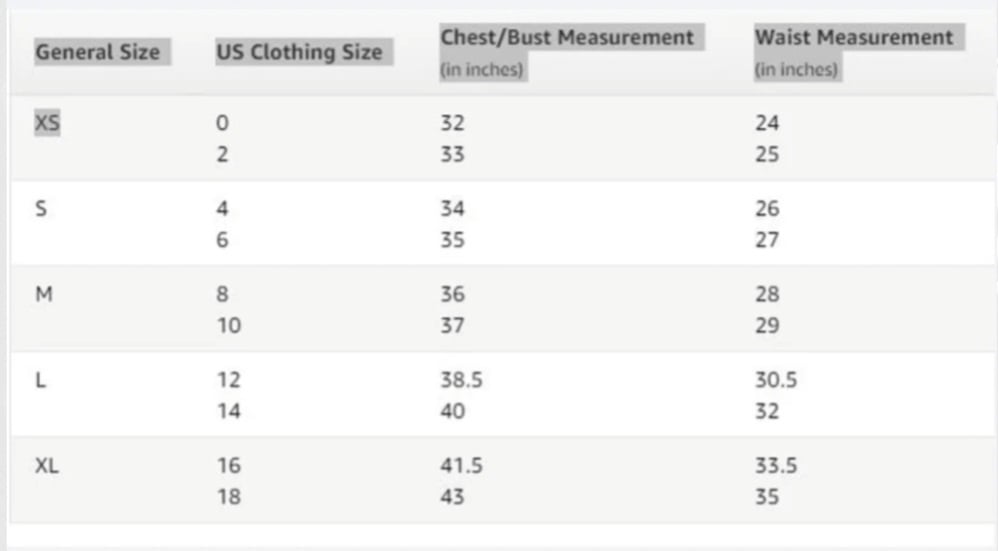Select the M general size label
The image size is (998, 551).
41,294
